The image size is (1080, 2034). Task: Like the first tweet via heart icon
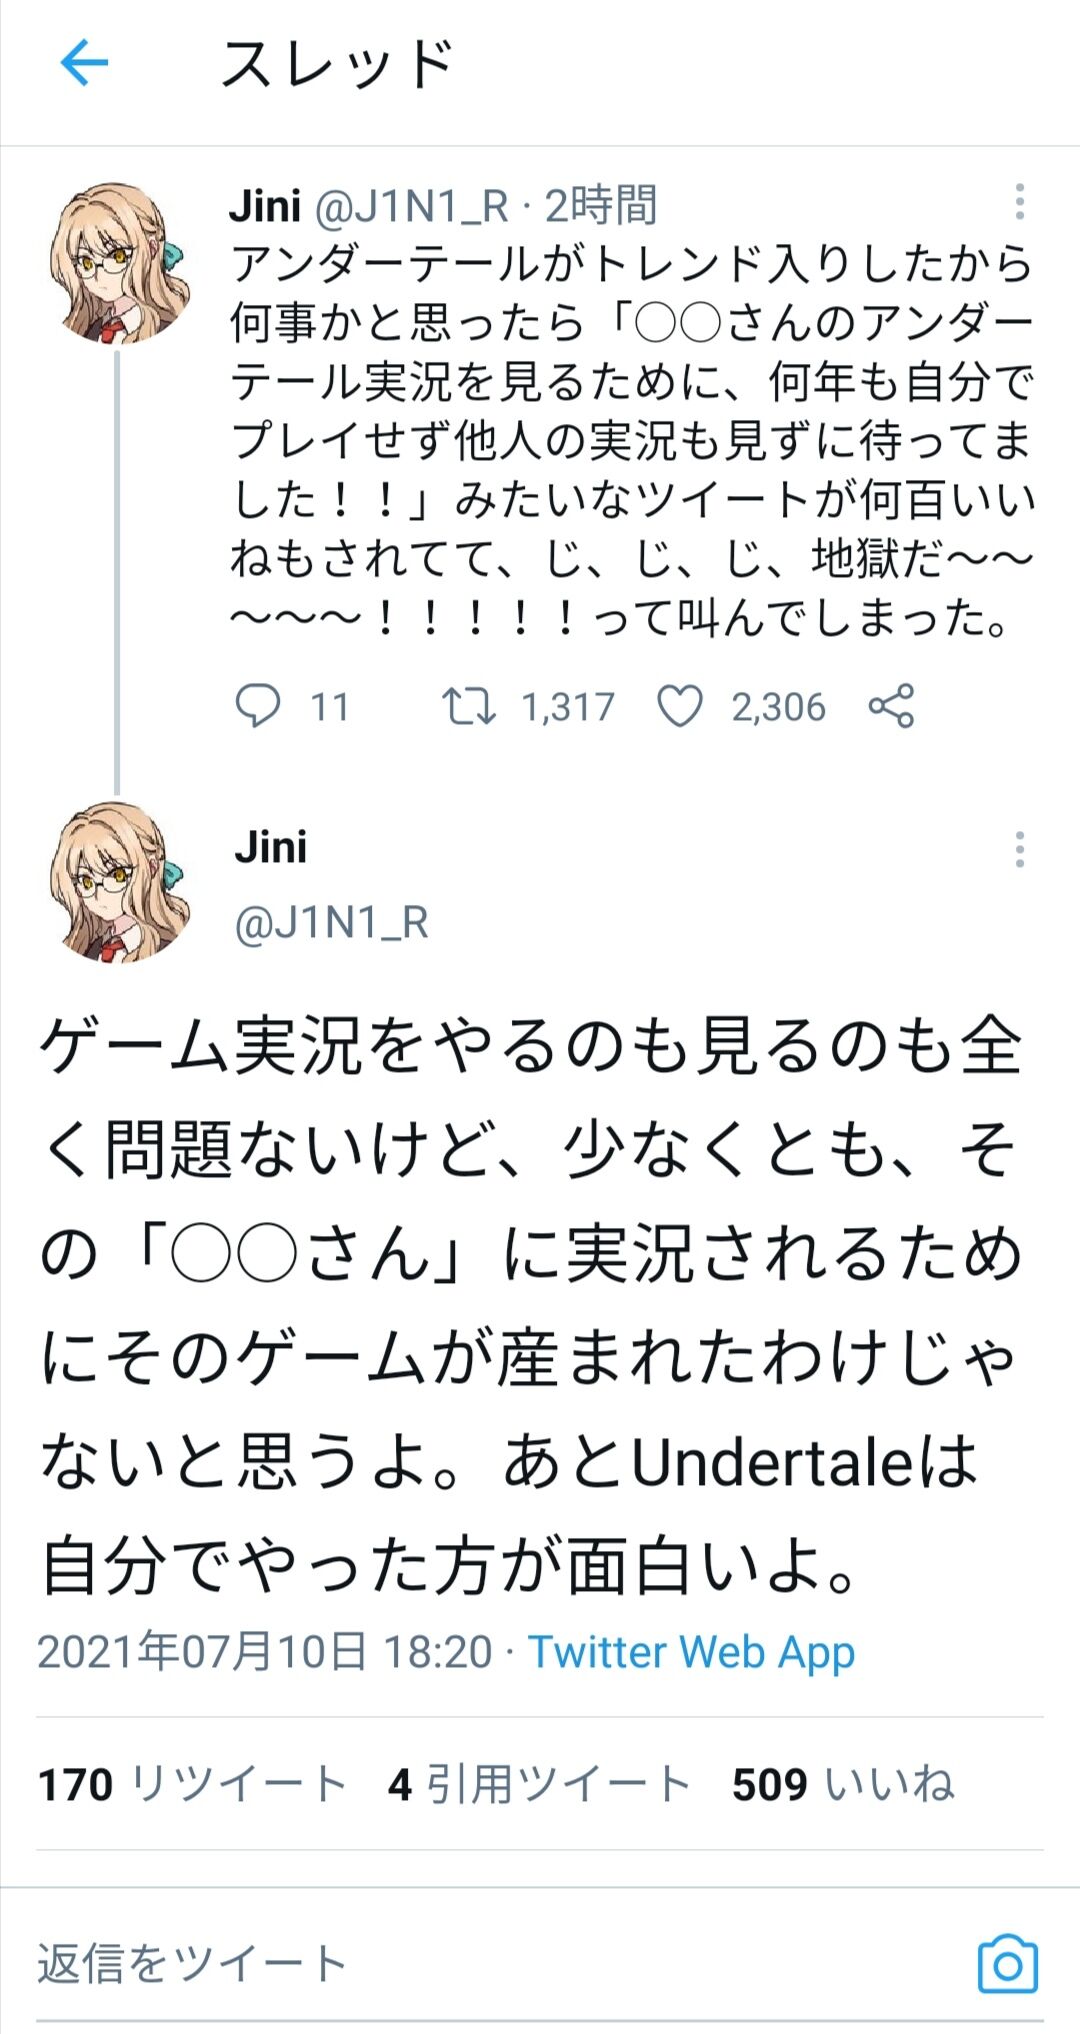pyautogui.click(x=680, y=706)
